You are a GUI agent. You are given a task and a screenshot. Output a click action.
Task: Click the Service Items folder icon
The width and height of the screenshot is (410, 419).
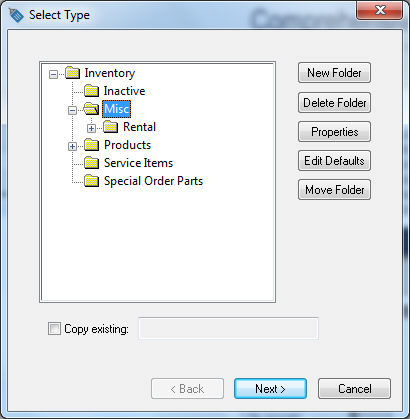91,163
